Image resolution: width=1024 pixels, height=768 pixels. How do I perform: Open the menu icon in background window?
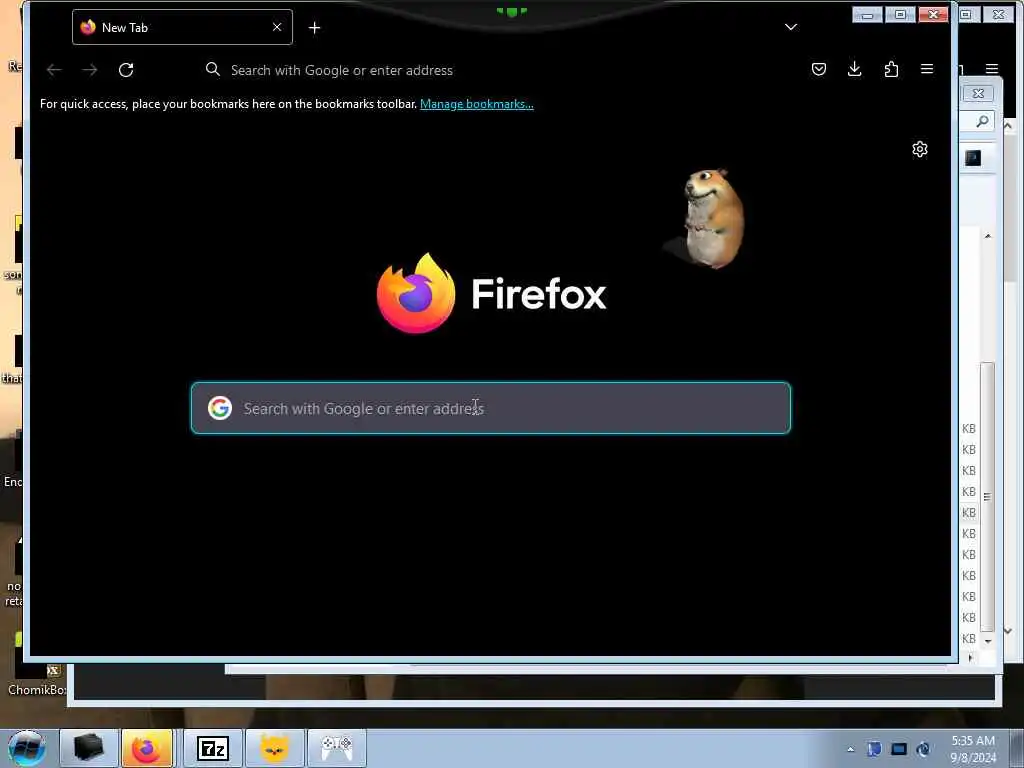(x=992, y=69)
